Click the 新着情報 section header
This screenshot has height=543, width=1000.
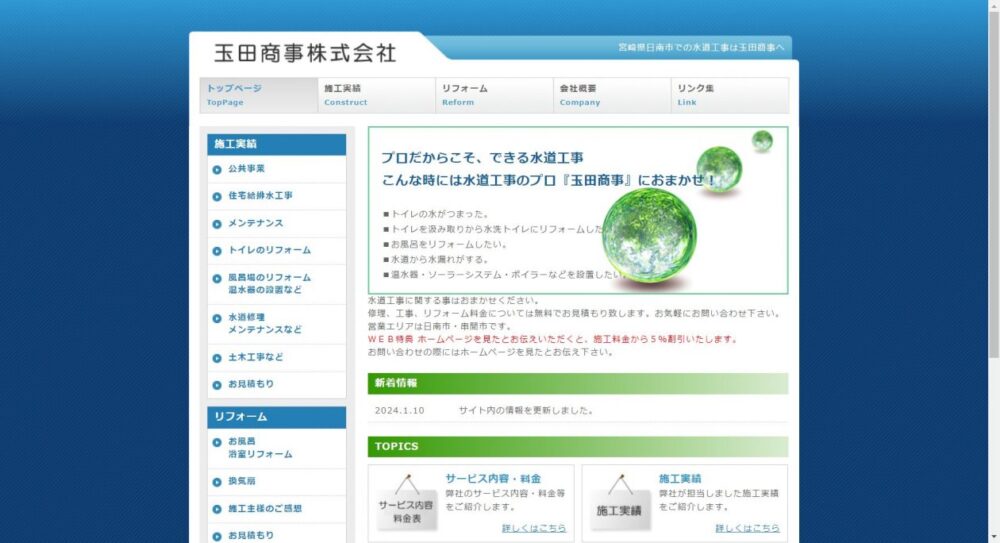click(x=578, y=383)
